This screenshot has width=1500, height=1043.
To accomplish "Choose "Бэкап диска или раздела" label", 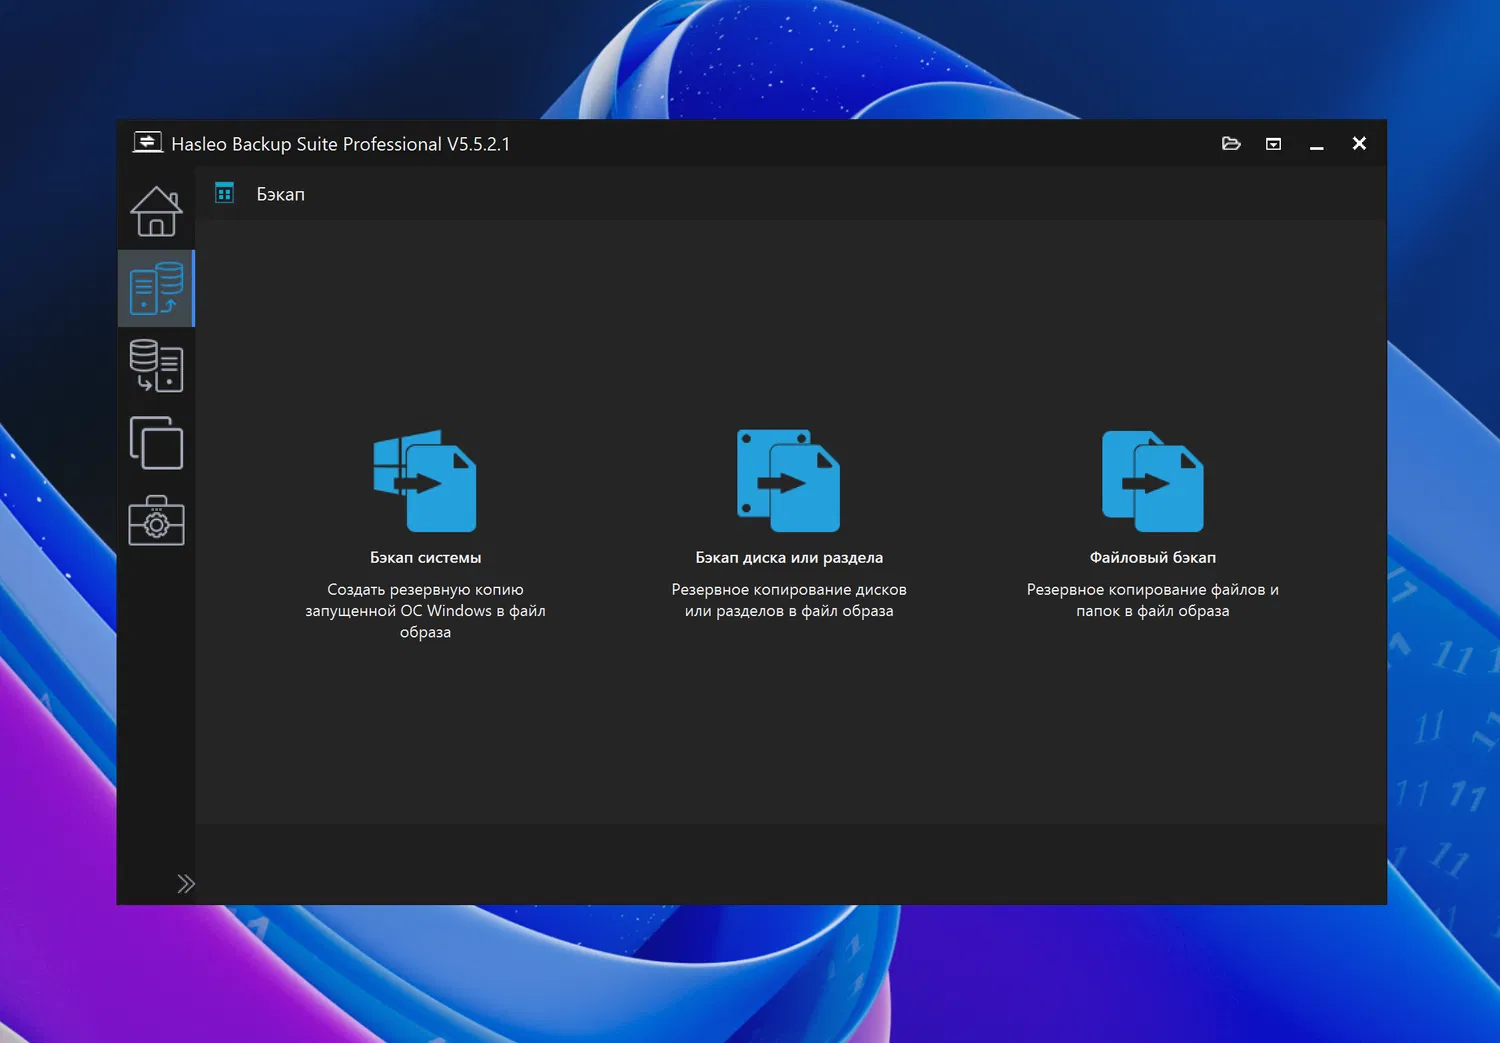I will (789, 558).
